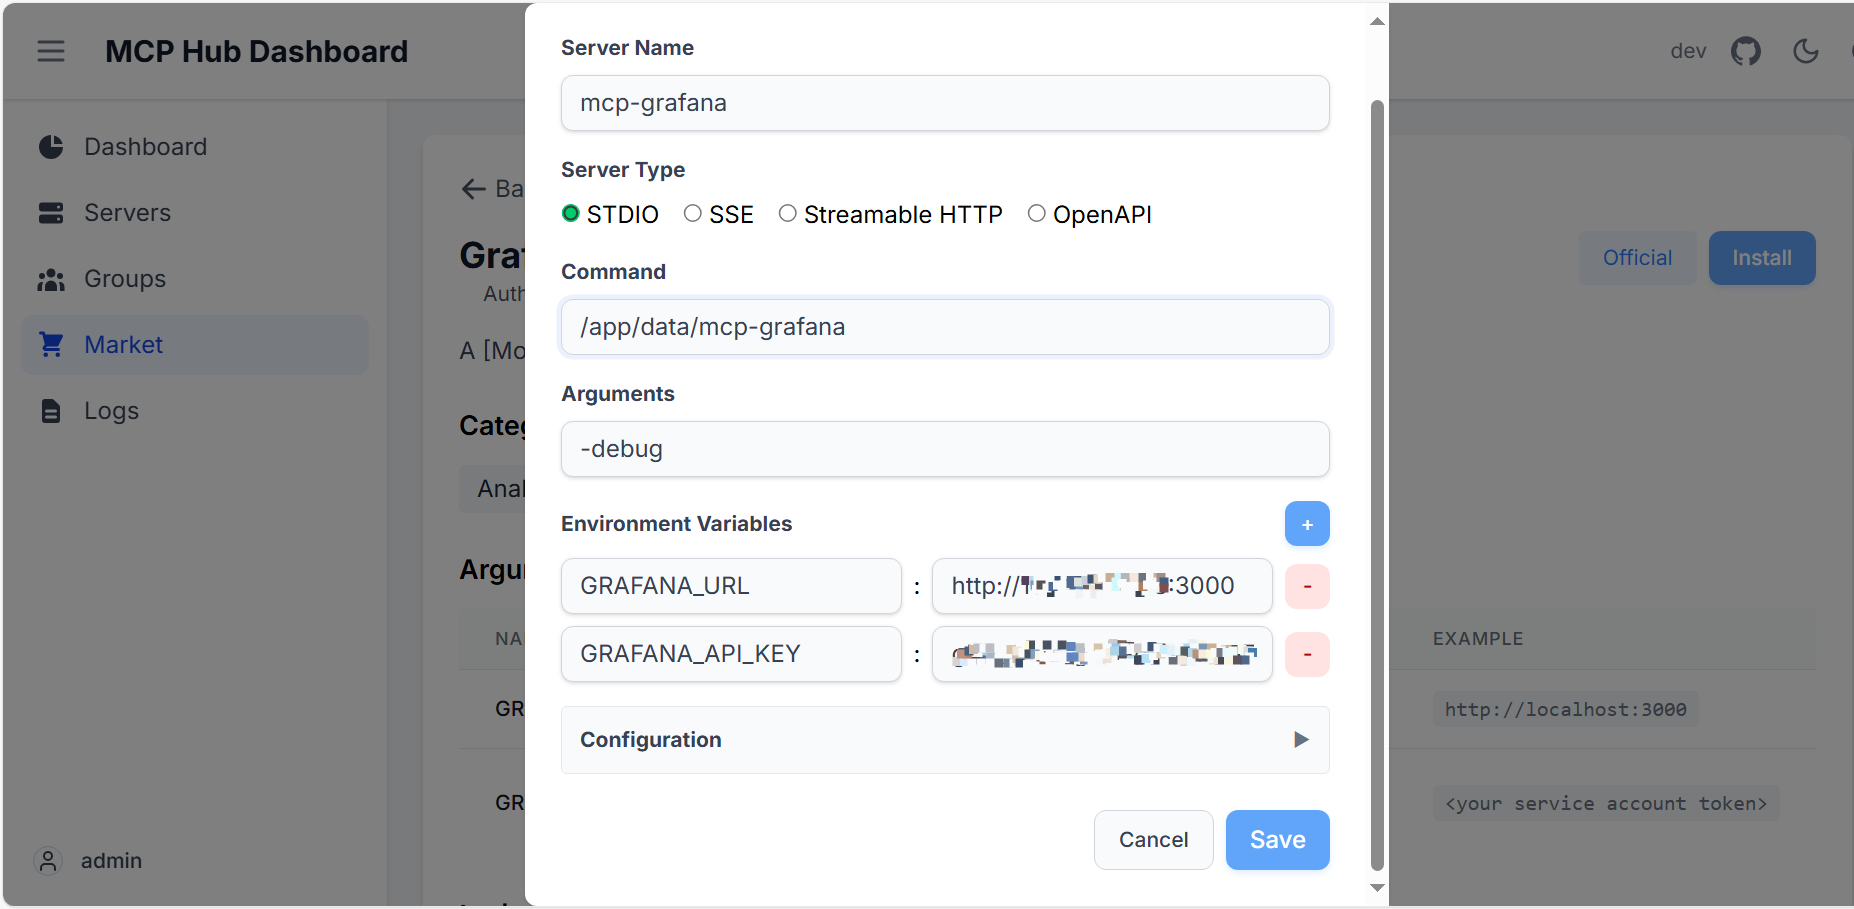
Task: Toggle dark mode moon icon
Action: 1806,51
